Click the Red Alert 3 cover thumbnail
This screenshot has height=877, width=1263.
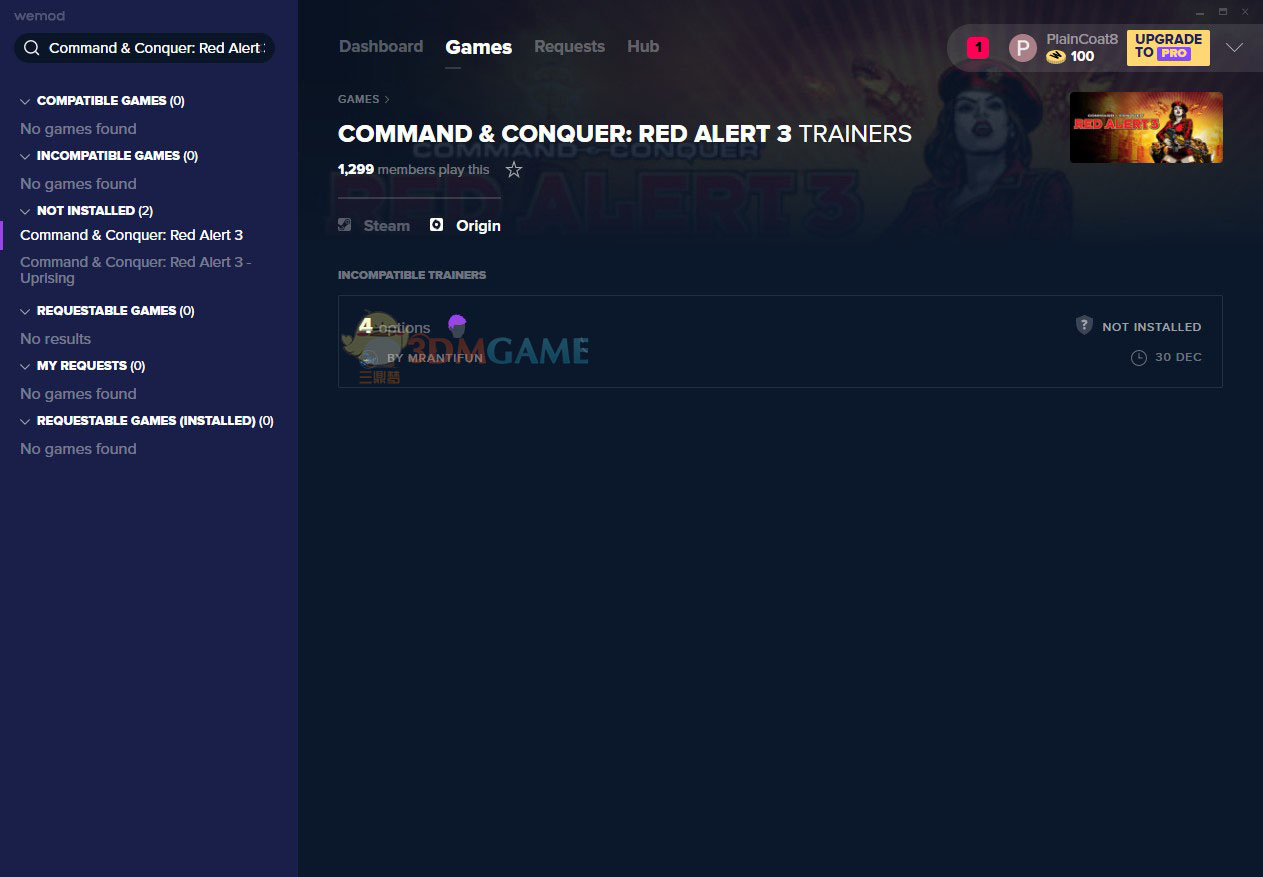1146,128
